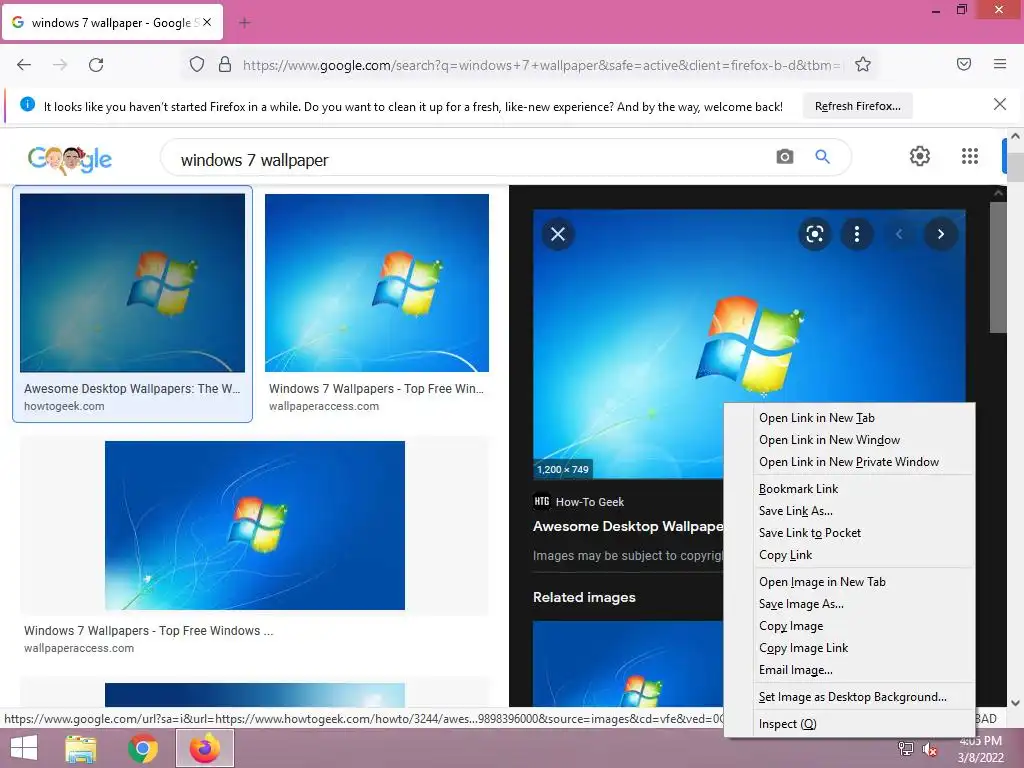Choose Copy Link menu entry

tap(785, 555)
